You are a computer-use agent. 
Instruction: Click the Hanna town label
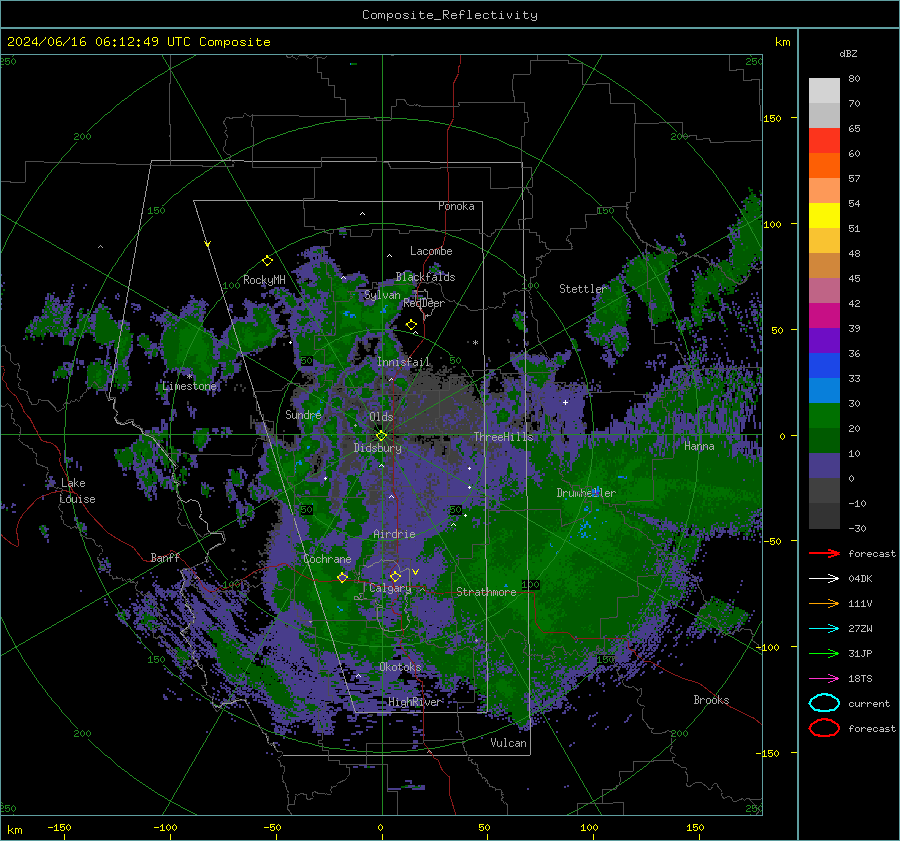[699, 446]
